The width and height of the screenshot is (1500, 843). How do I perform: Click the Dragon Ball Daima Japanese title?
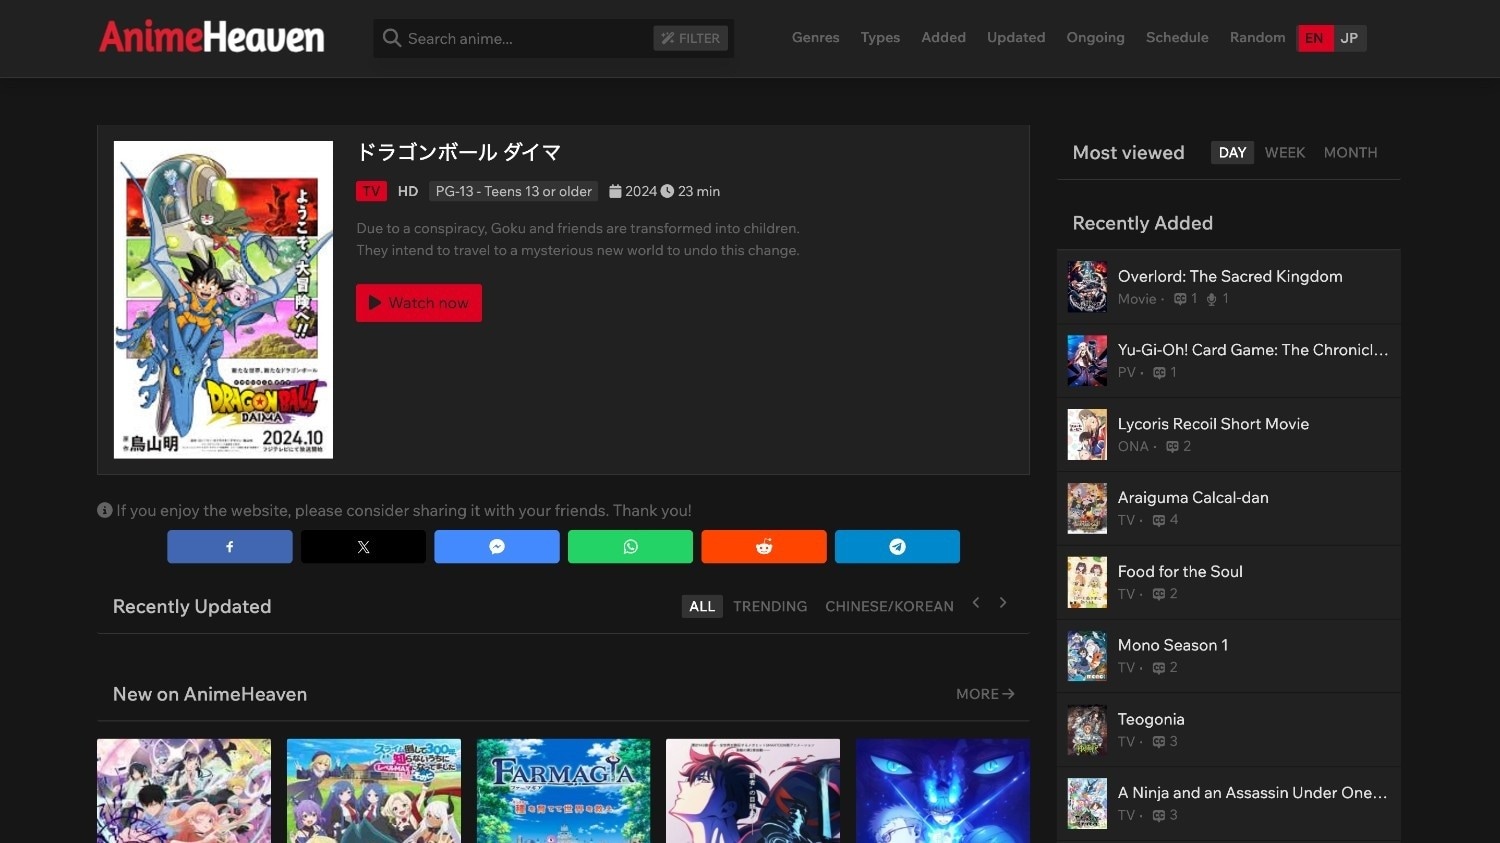[459, 152]
